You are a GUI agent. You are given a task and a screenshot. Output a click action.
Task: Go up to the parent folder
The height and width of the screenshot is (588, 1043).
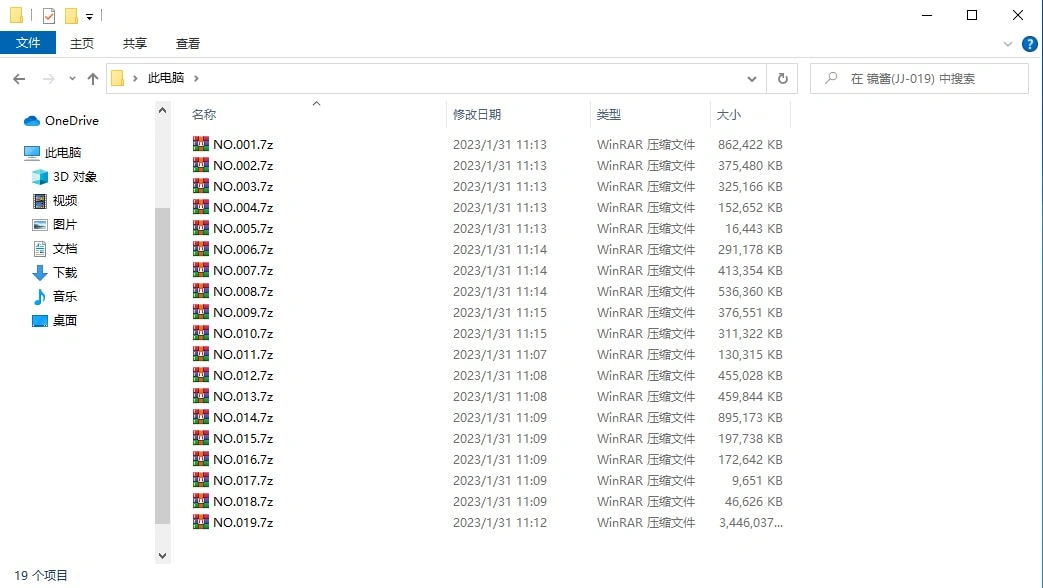92,78
